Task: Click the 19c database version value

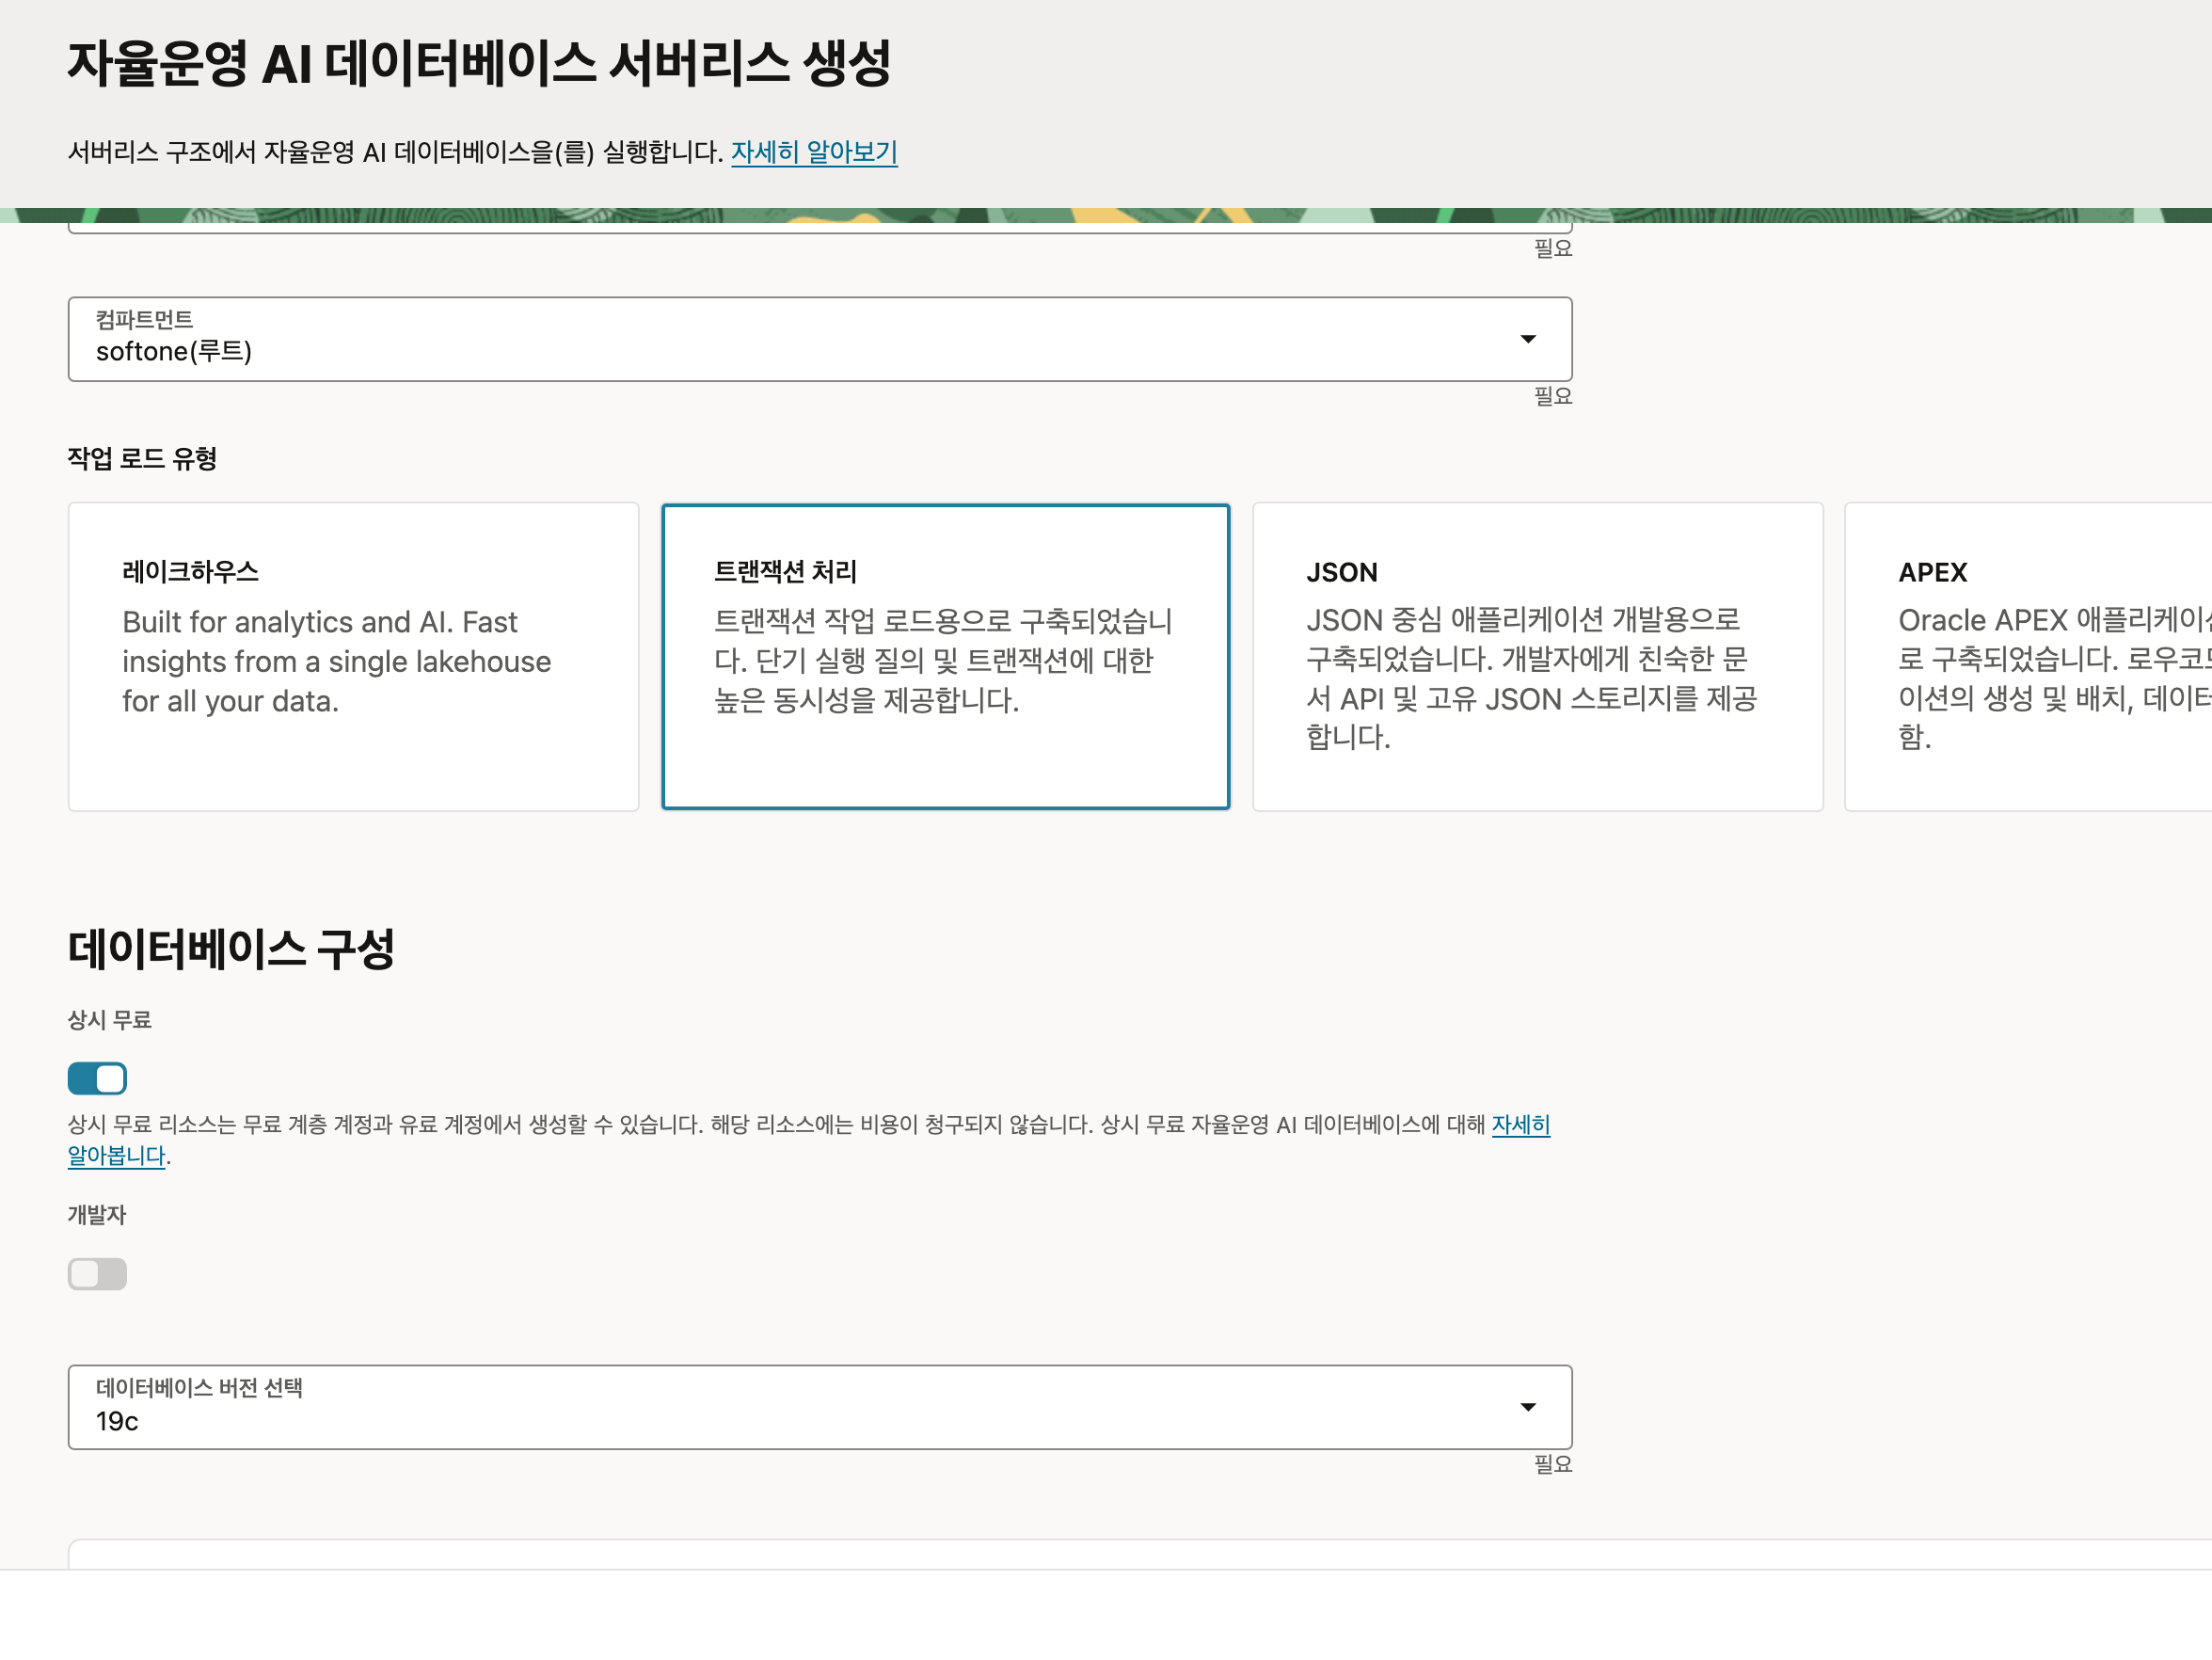Action: (x=117, y=1421)
